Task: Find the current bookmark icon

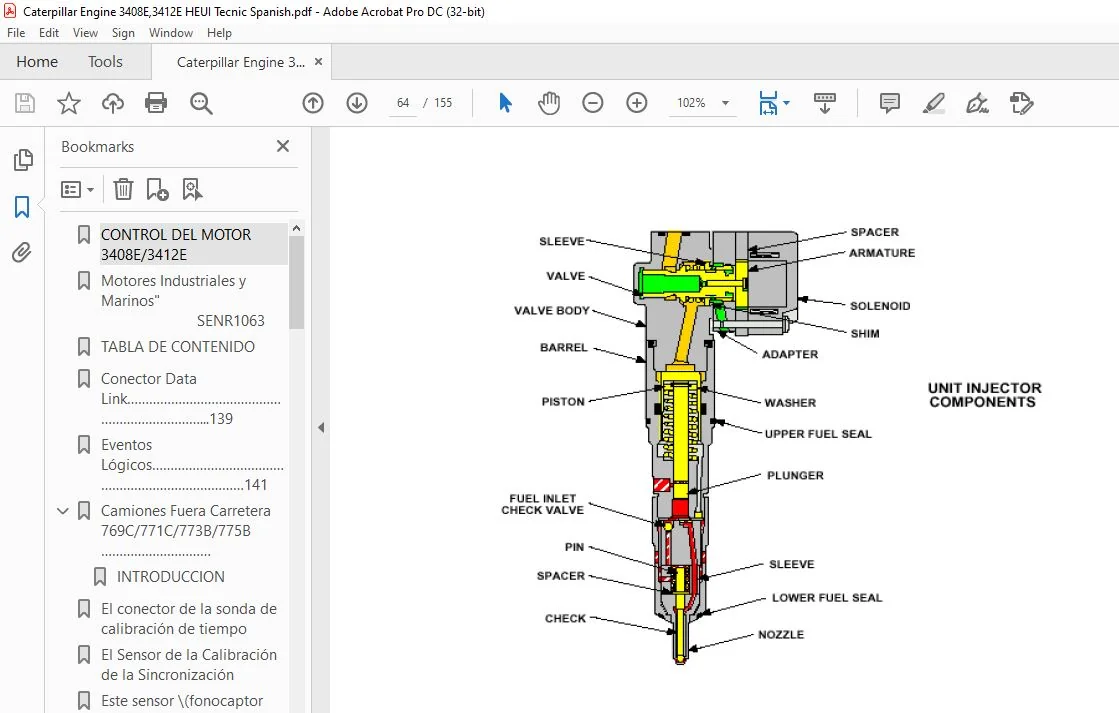Action: (x=192, y=189)
